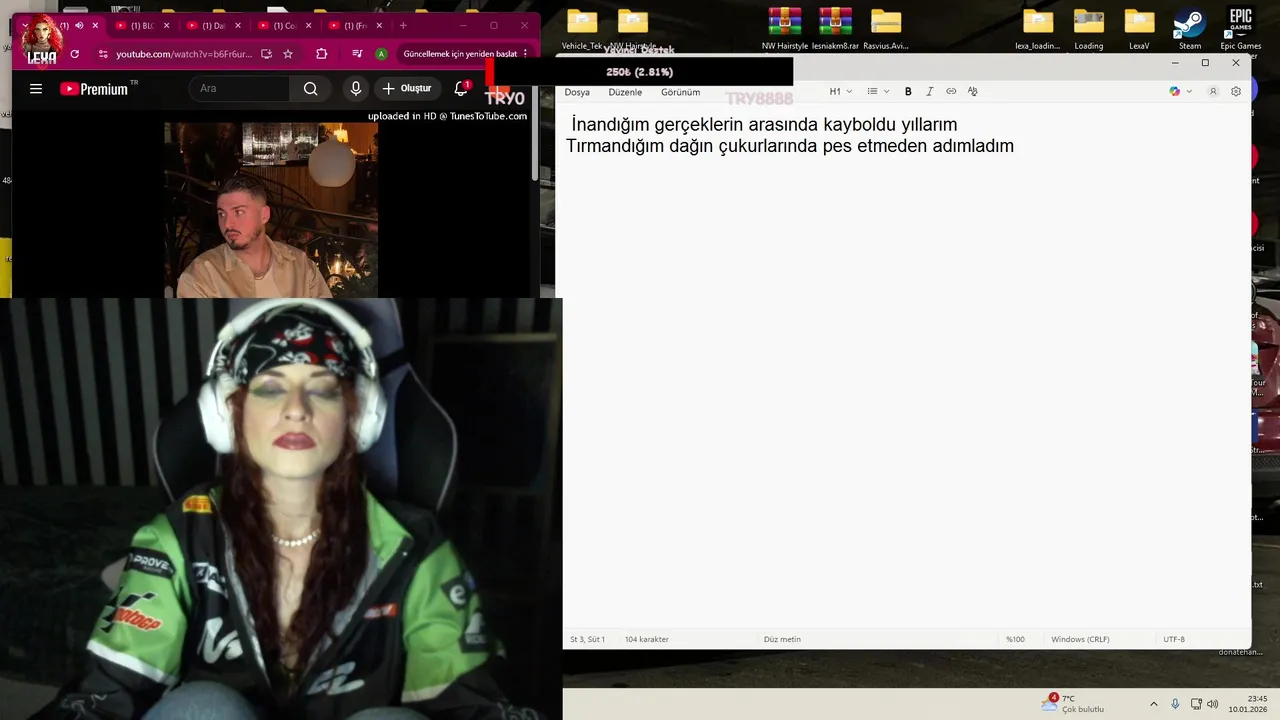The height and width of the screenshot is (720, 1280).
Task: Open the Epic Games desktop shortcut
Action: (1240, 28)
